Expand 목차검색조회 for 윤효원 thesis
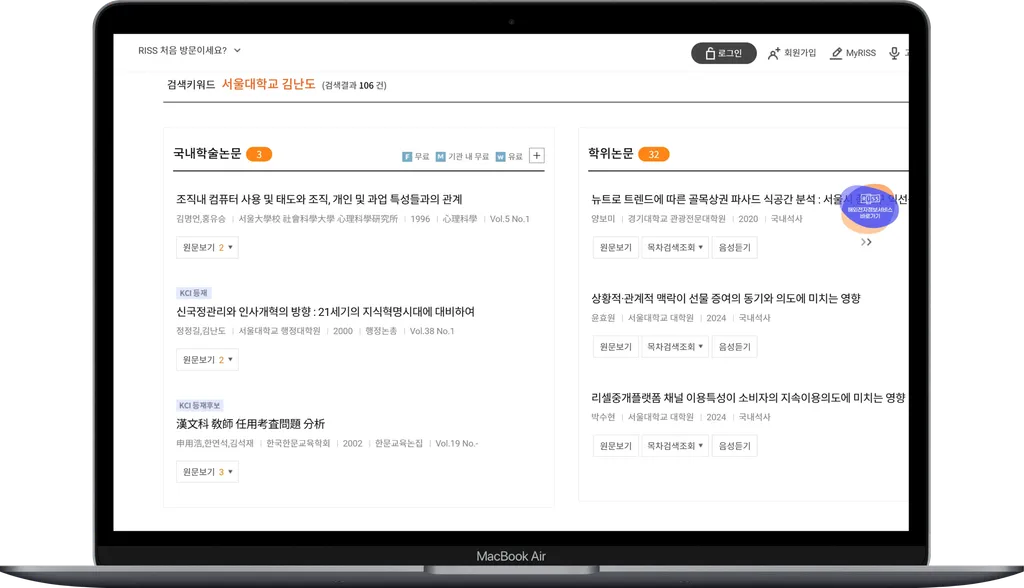Viewport: 1024px width, 588px height. coord(675,347)
